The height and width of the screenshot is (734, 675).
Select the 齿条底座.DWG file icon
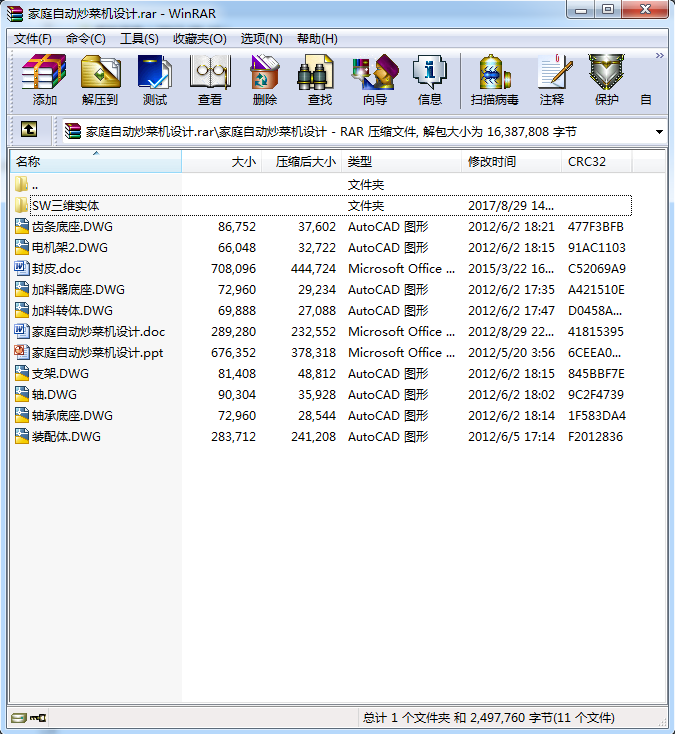click(x=22, y=226)
